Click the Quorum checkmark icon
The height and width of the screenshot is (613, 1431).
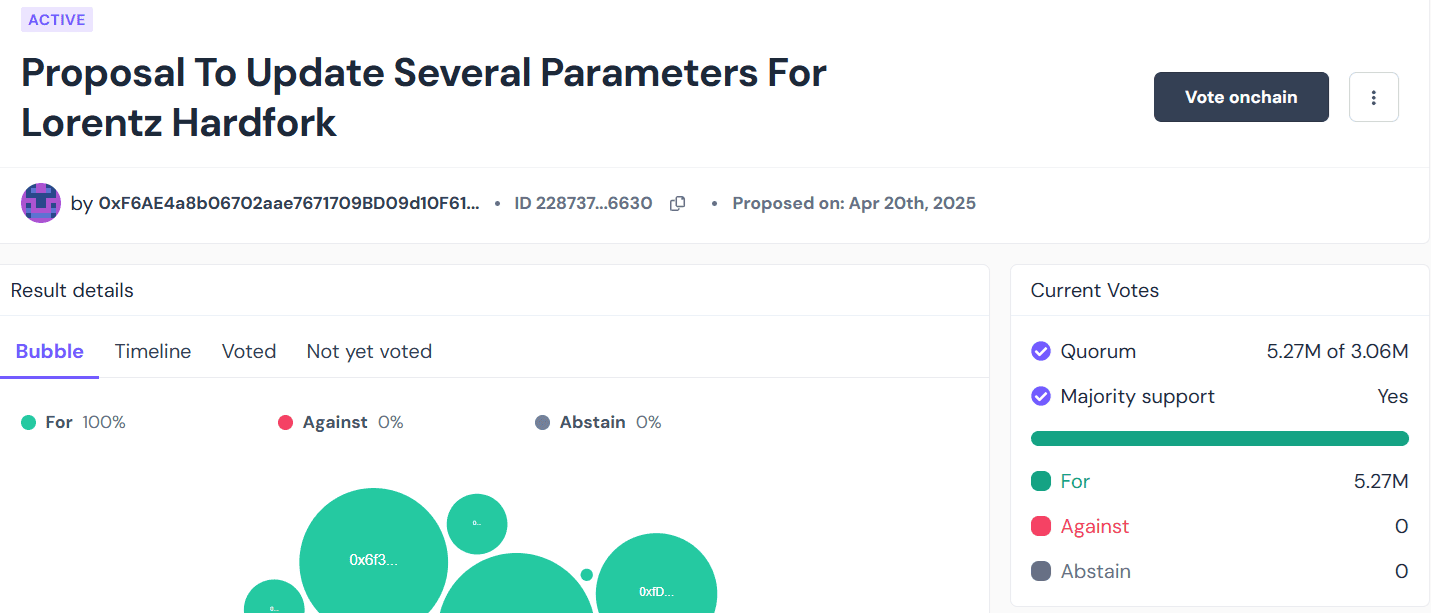[1041, 351]
